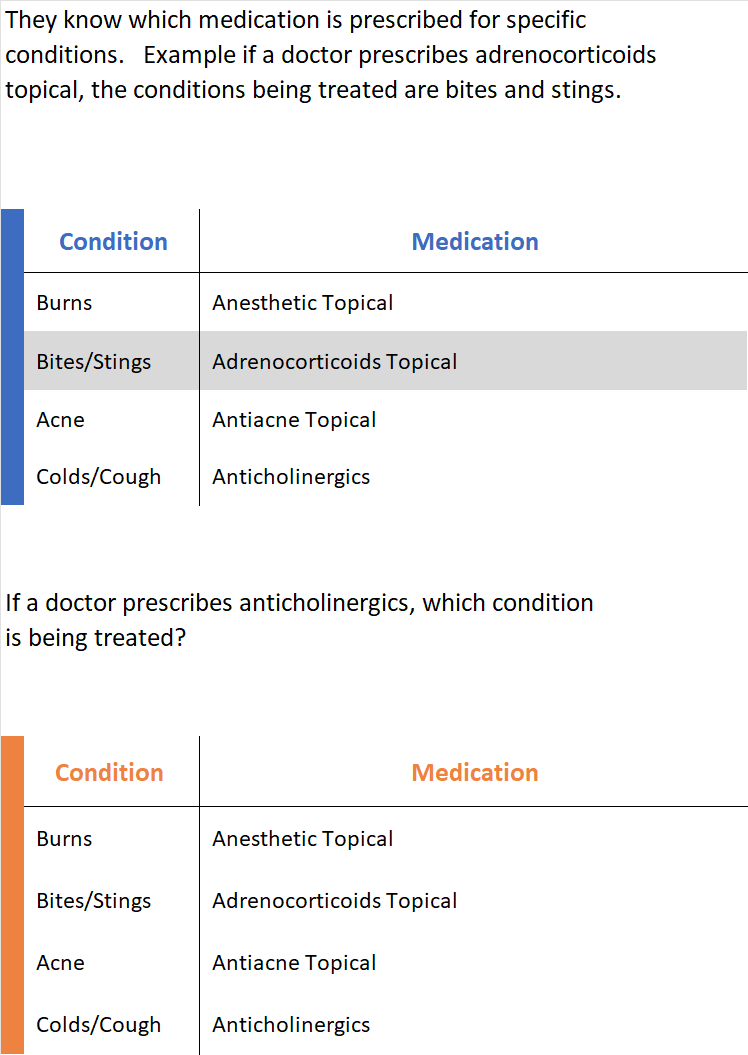Screen dimensions: 748x1055
Task: Click the highlighted Bites/Stings cell
Action: pyautogui.click(x=94, y=362)
